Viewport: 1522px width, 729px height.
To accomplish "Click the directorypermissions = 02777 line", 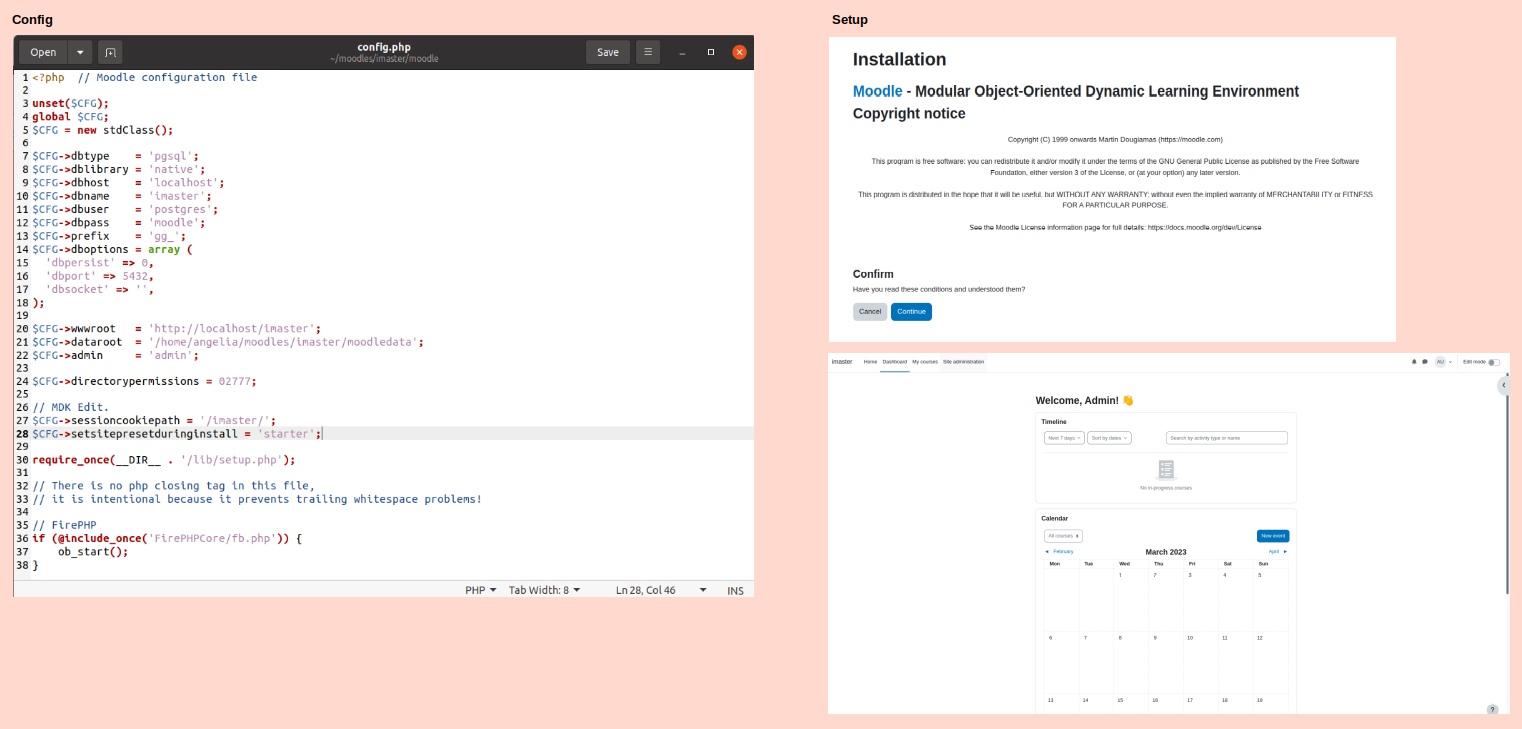I will pyautogui.click(x=145, y=381).
